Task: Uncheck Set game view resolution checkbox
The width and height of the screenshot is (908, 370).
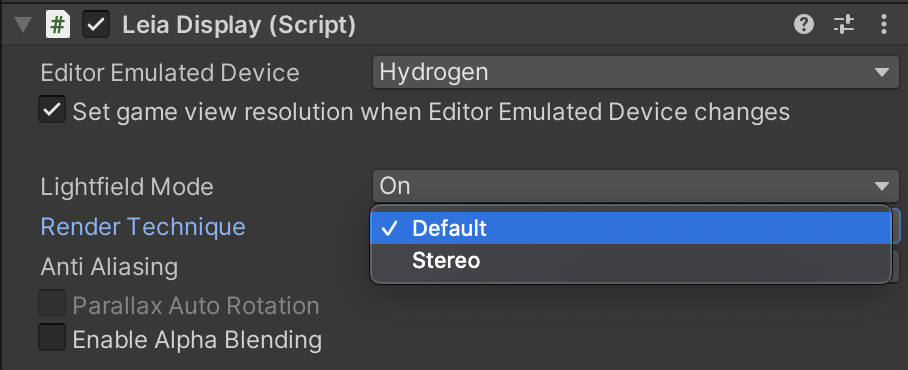Action: pyautogui.click(x=52, y=110)
